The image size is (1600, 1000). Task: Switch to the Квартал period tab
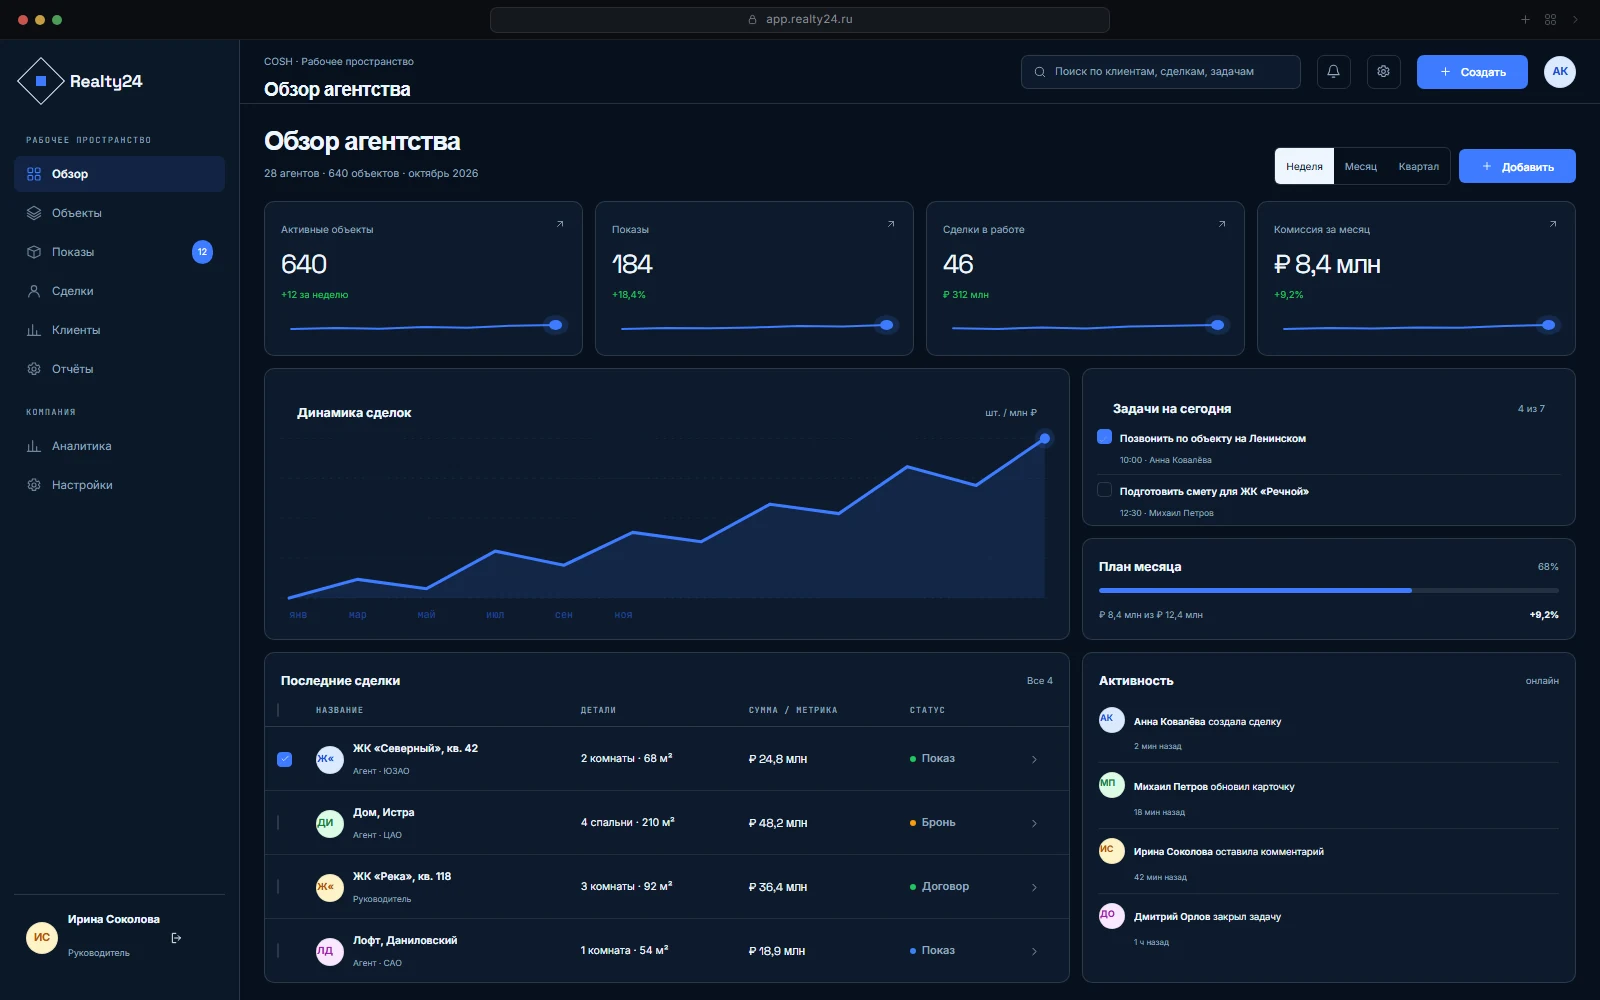[x=1418, y=167]
